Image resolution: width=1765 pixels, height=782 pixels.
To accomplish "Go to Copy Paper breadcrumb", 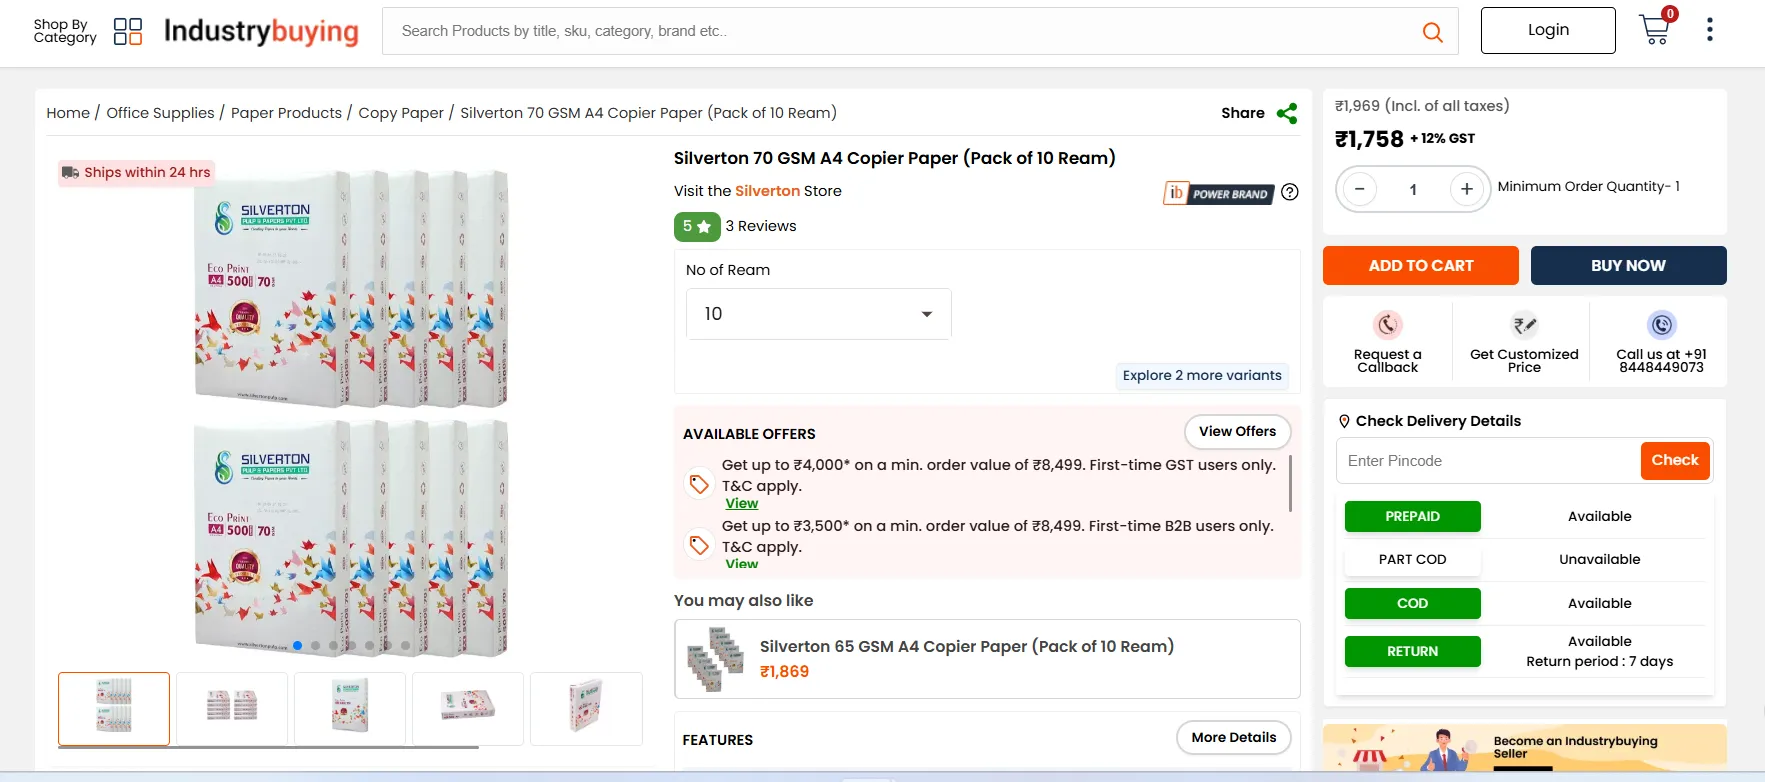I will click(x=401, y=113).
